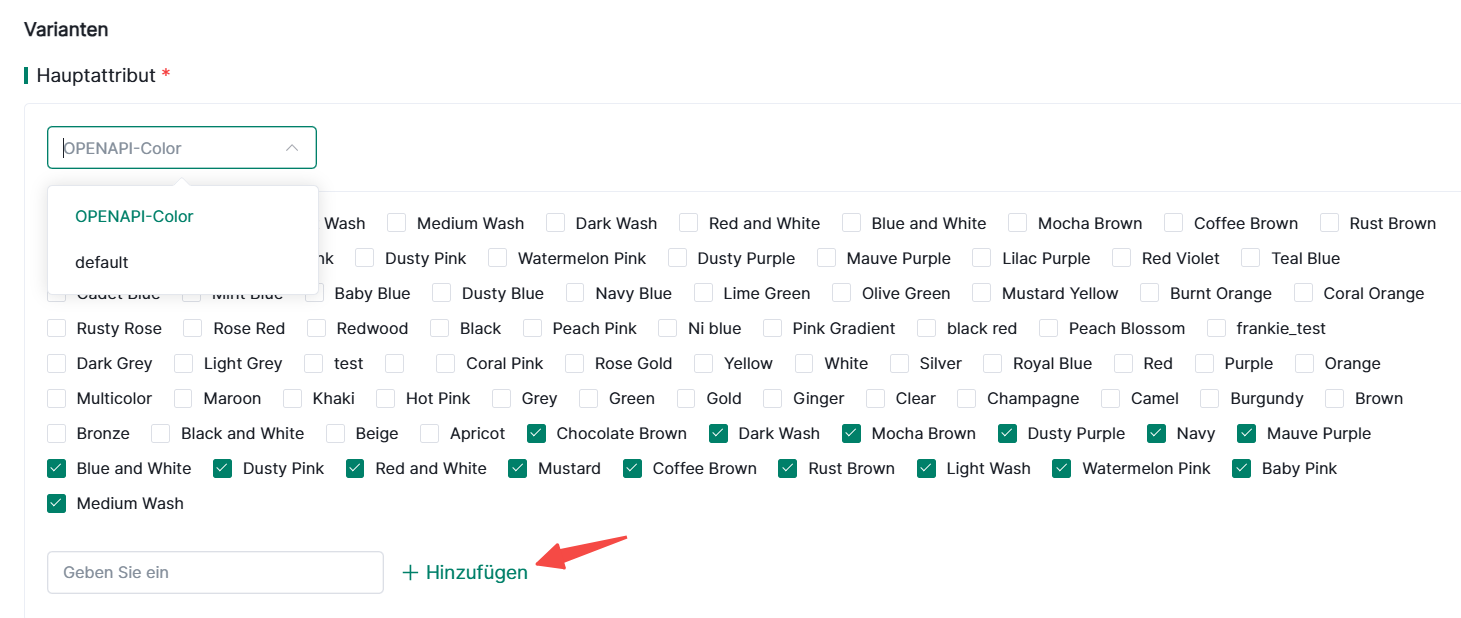Uncheck the Baby Pink checkbox

point(1242,469)
